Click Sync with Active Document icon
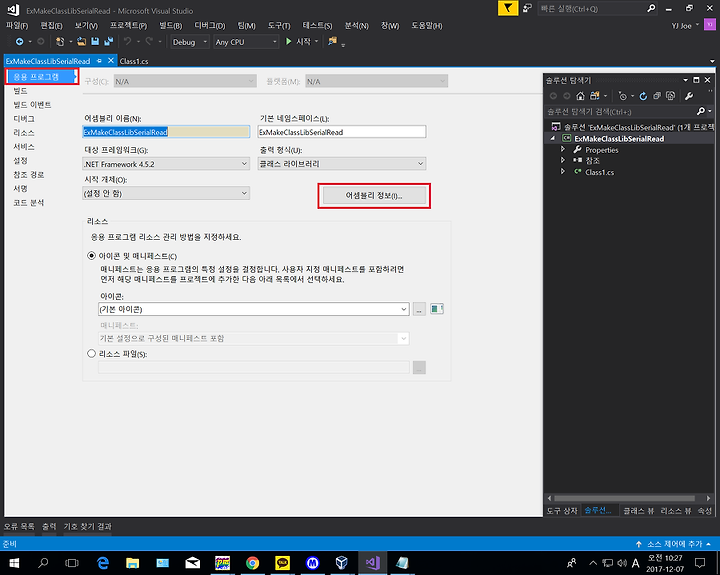The width and height of the screenshot is (720, 575). point(595,96)
